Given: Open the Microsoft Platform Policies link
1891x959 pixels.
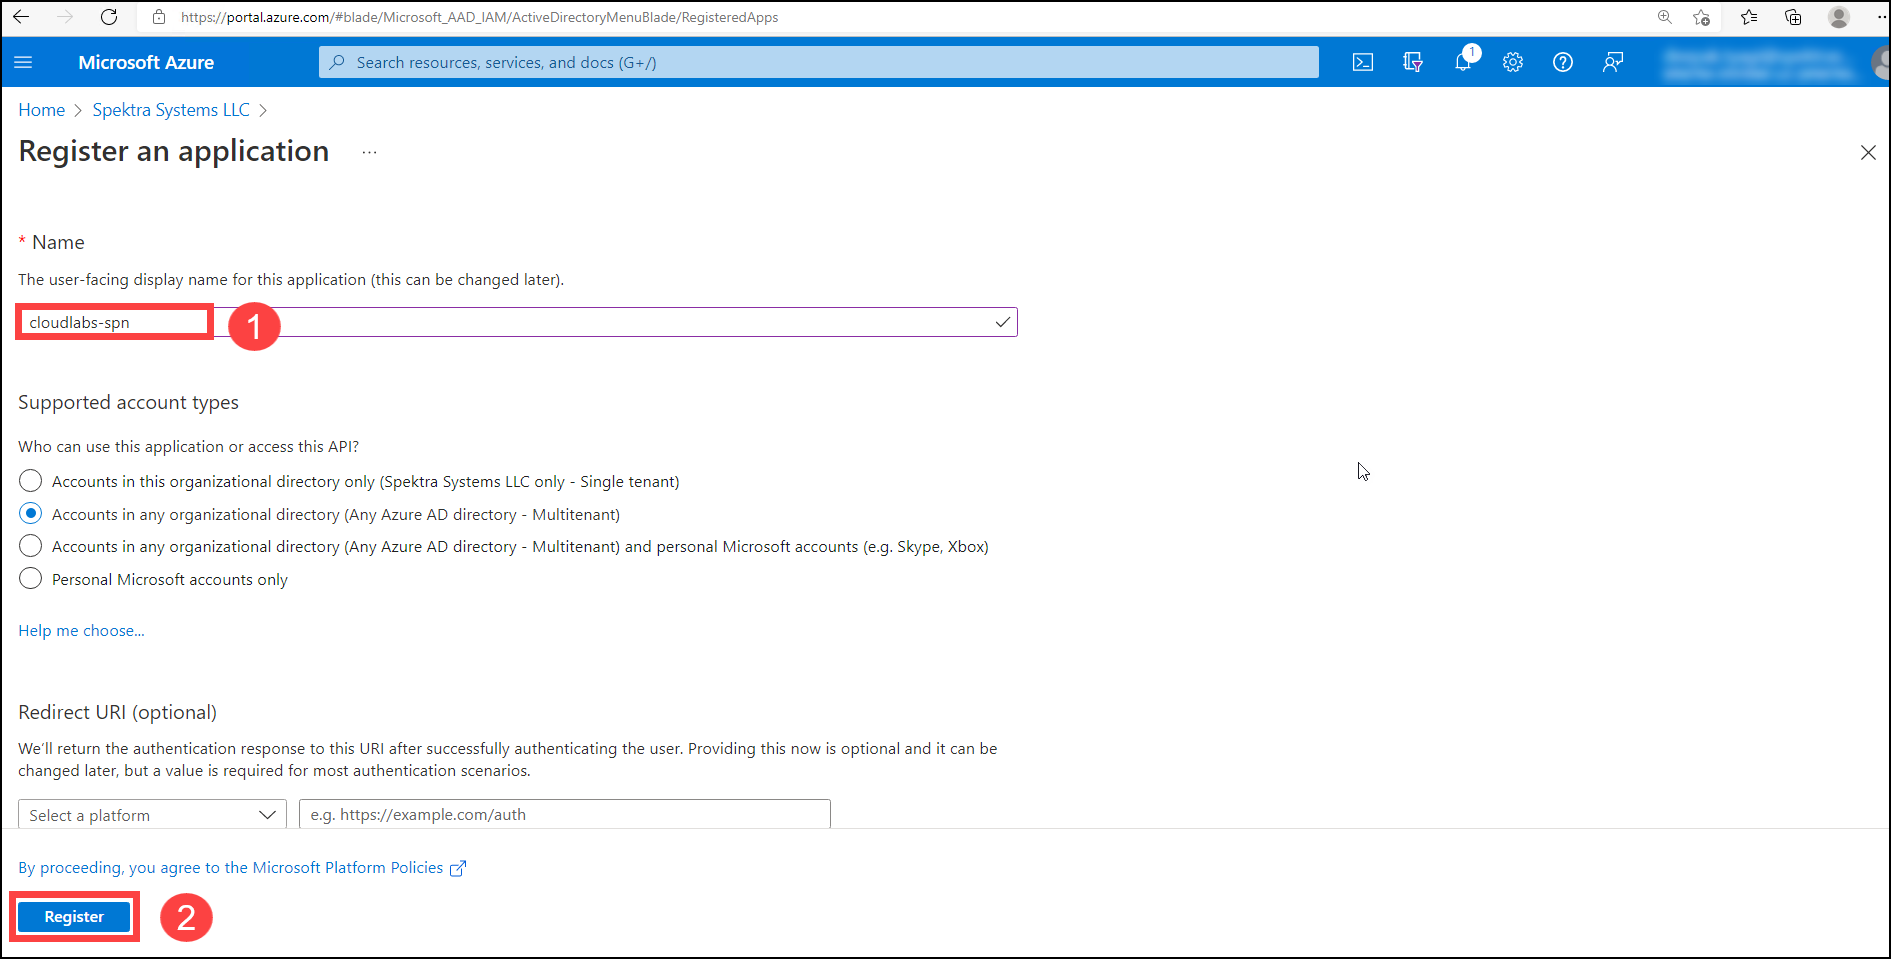Looking at the screenshot, I should [347, 868].
